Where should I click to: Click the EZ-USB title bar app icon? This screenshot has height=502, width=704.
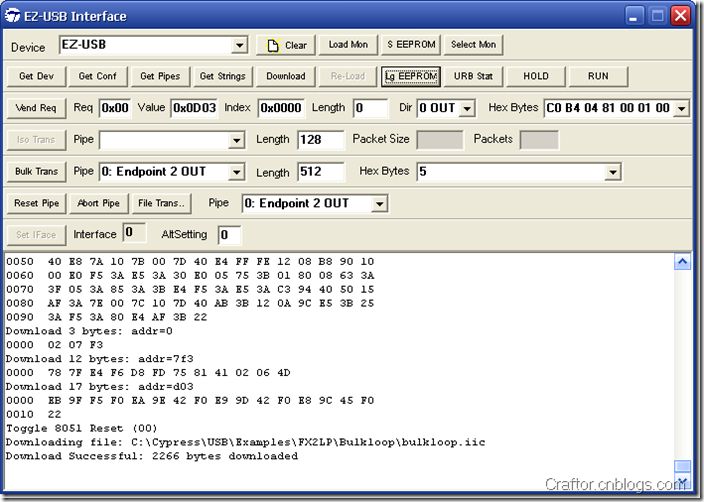[x=13, y=16]
